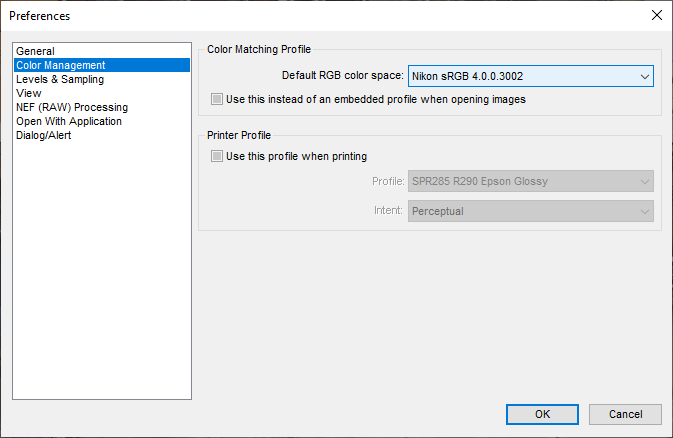Confirm preferences with OK button

(x=542, y=414)
